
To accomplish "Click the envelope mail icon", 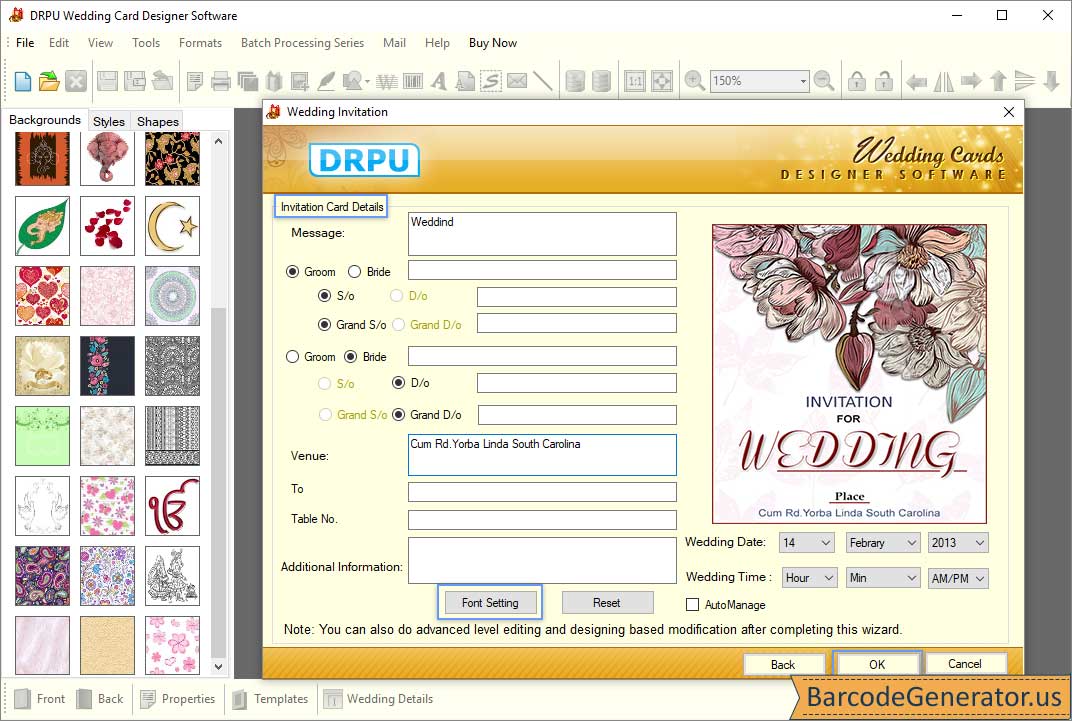I will (517, 81).
